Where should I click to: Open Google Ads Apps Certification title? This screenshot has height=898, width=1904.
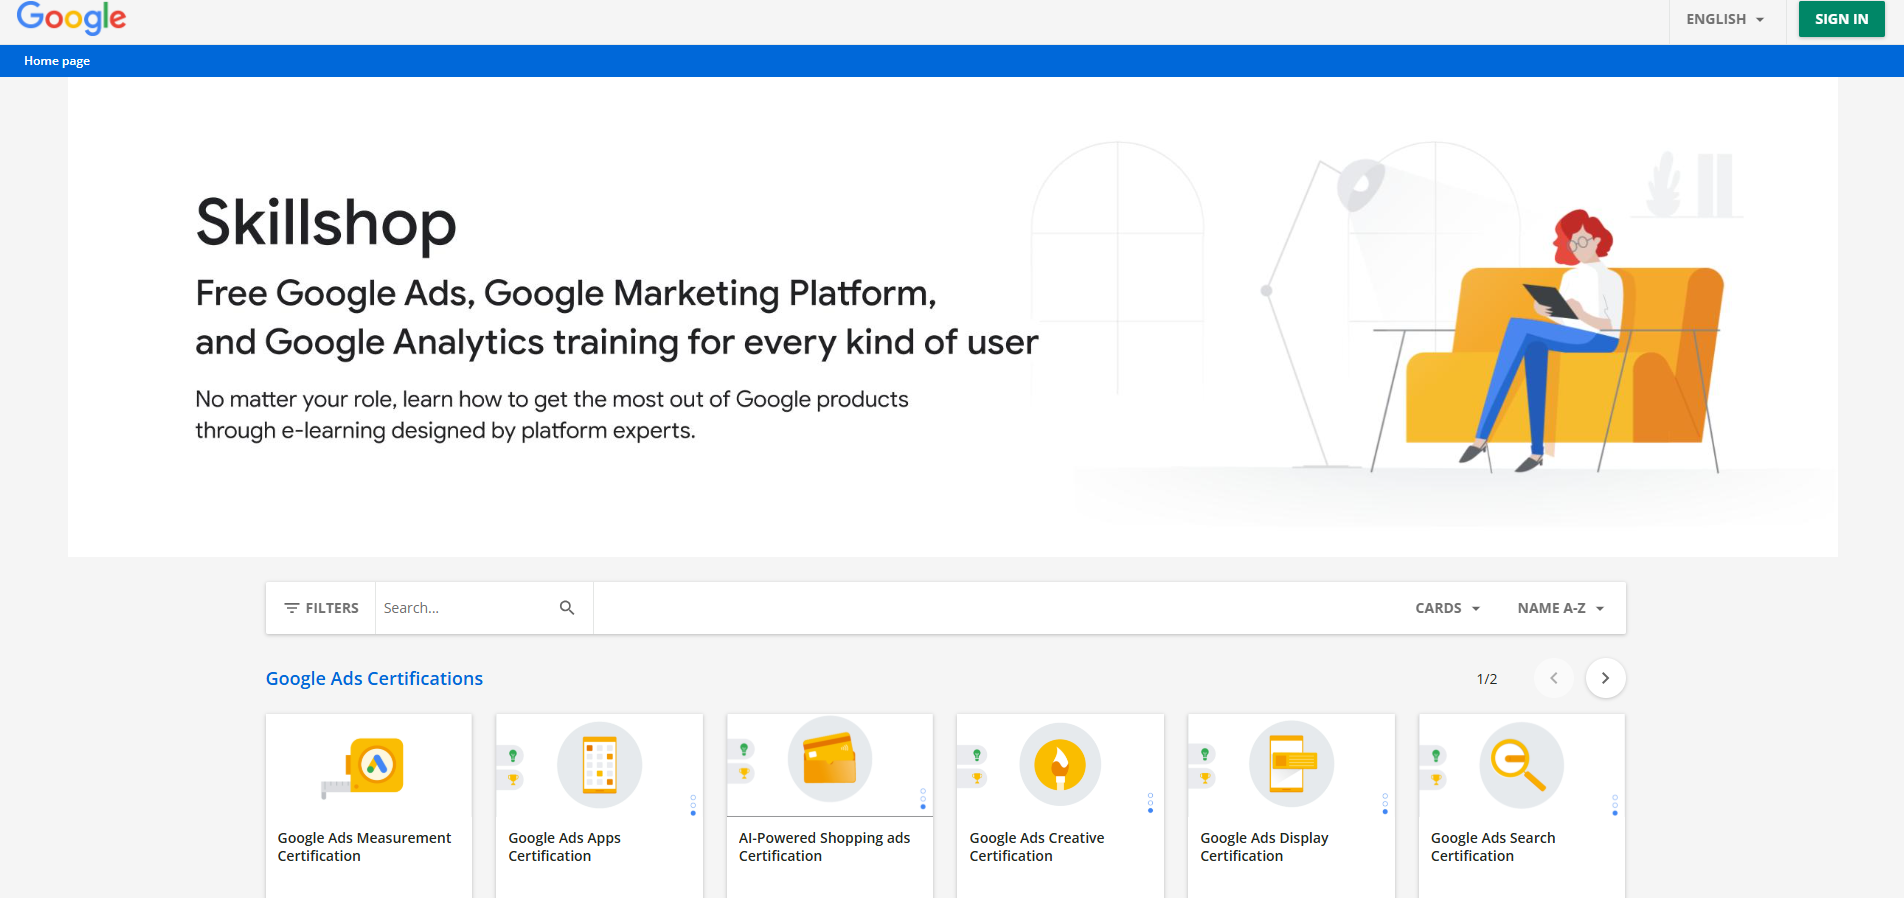[x=564, y=847]
